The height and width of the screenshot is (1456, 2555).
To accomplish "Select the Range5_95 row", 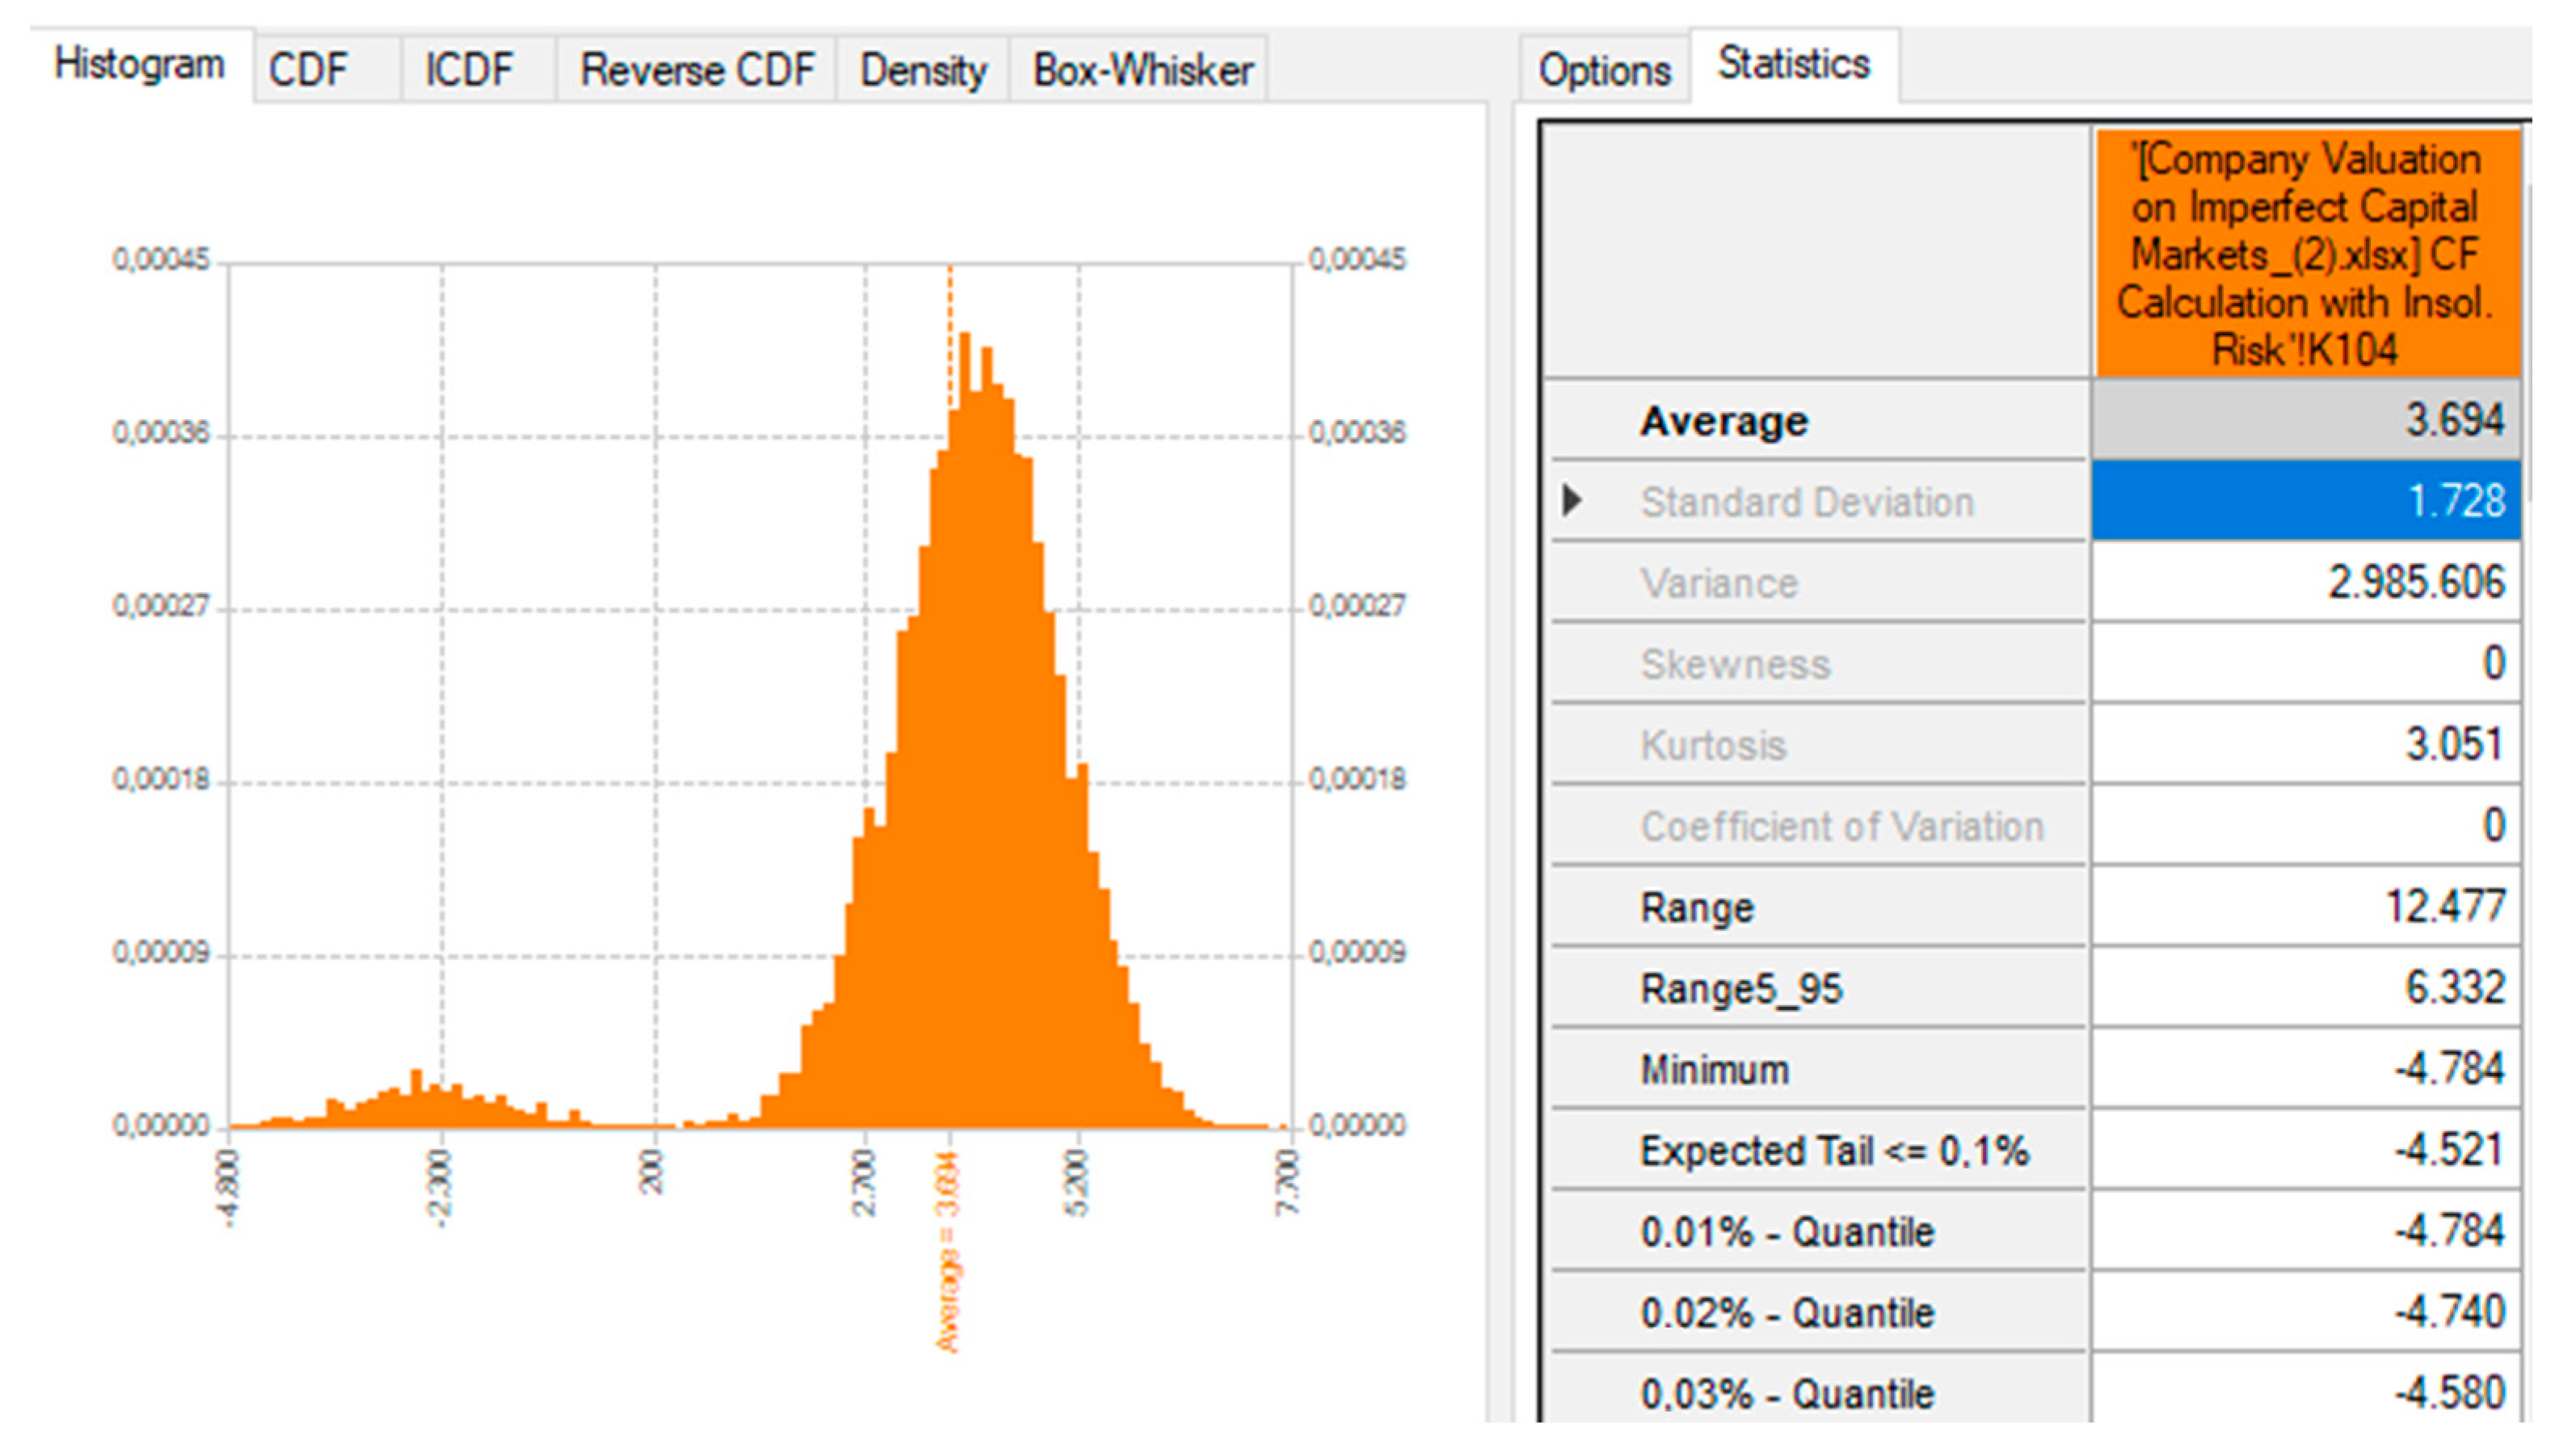I will 1741,988.
